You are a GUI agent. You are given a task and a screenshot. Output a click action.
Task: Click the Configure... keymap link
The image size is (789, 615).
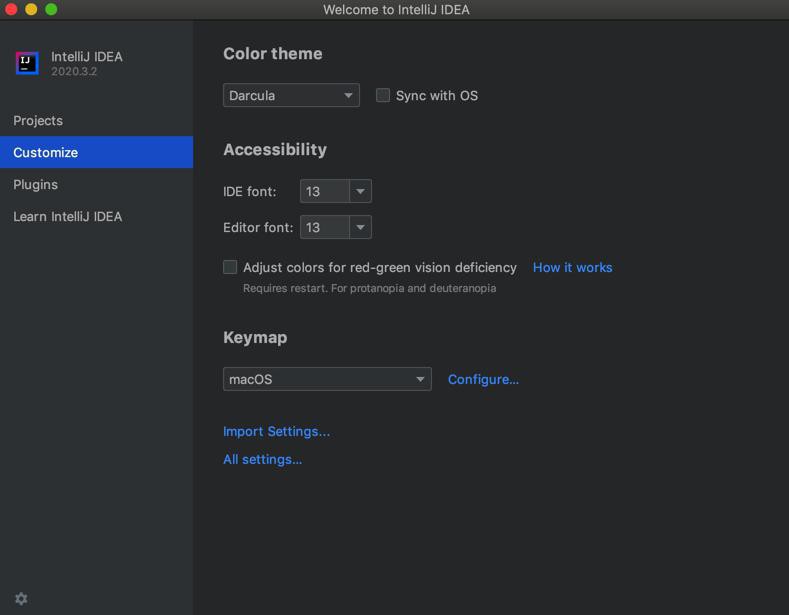tap(483, 379)
